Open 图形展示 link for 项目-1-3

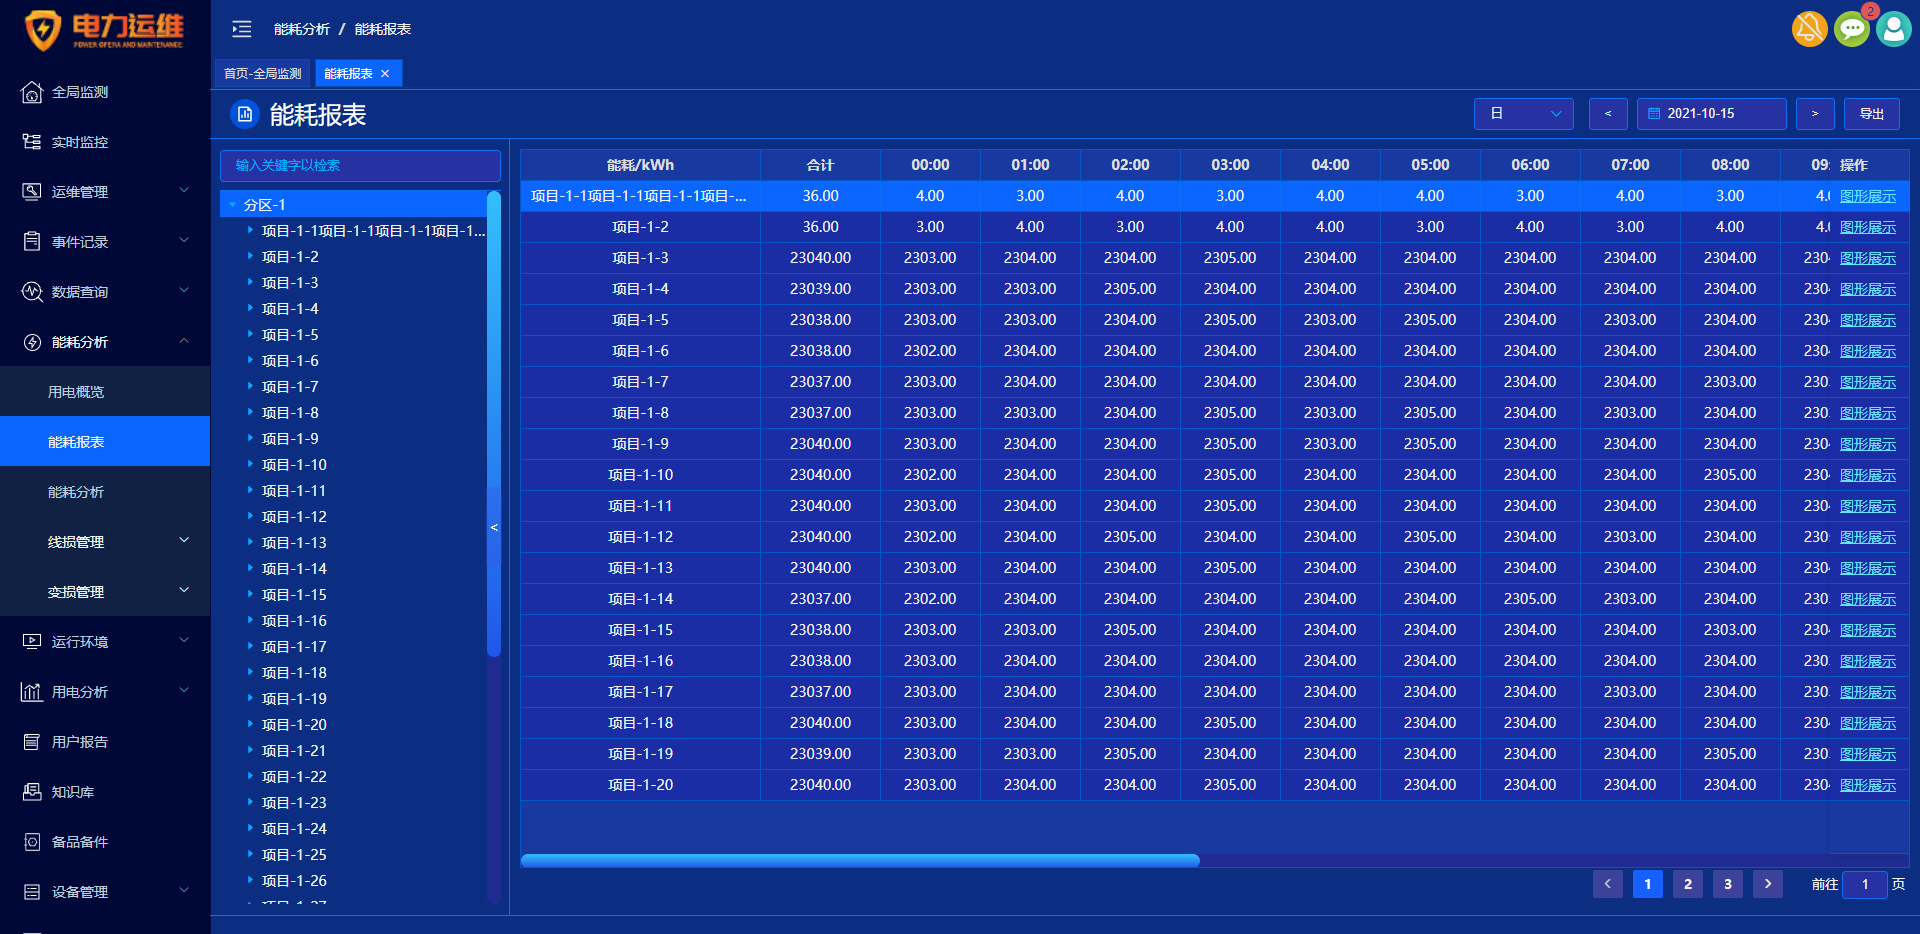click(x=1867, y=258)
